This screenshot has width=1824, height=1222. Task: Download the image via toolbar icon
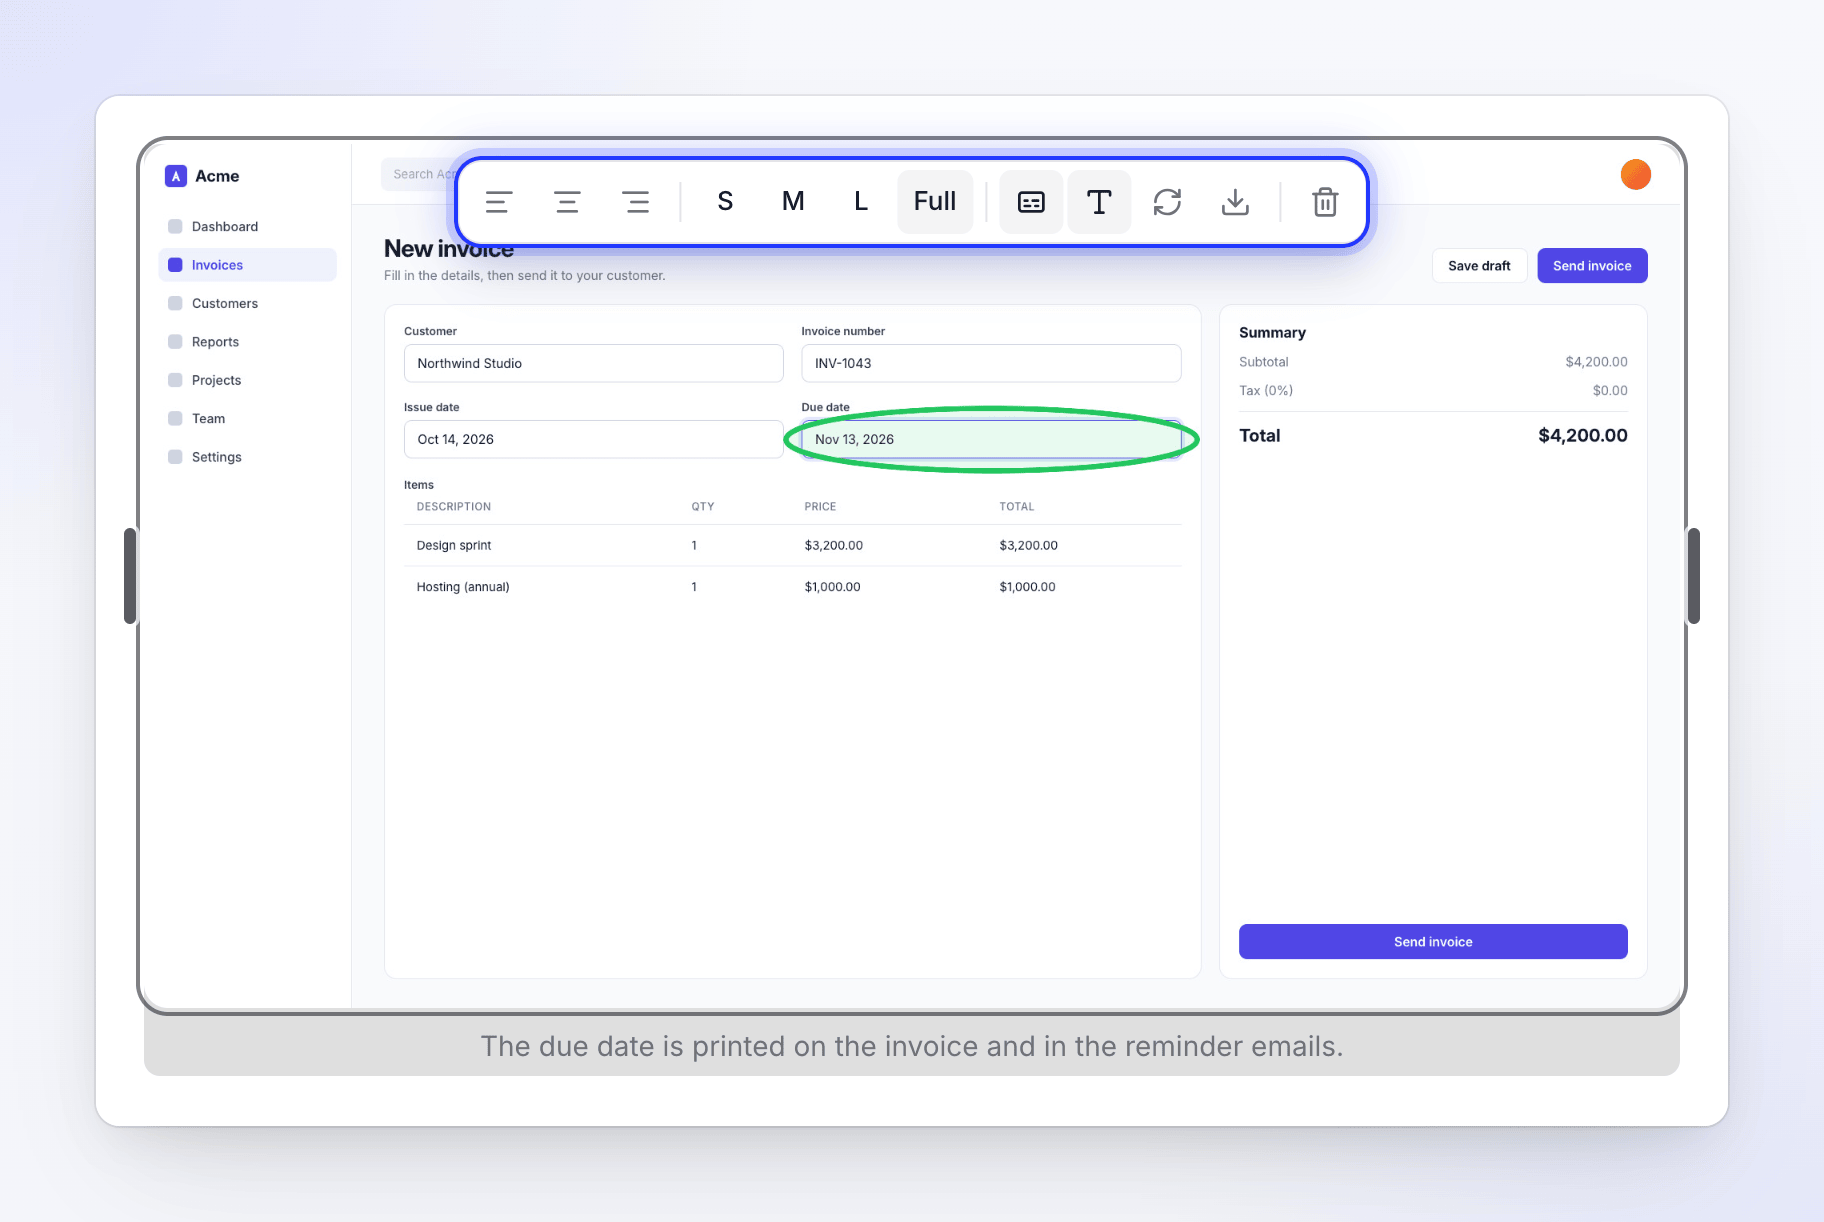[x=1235, y=202]
